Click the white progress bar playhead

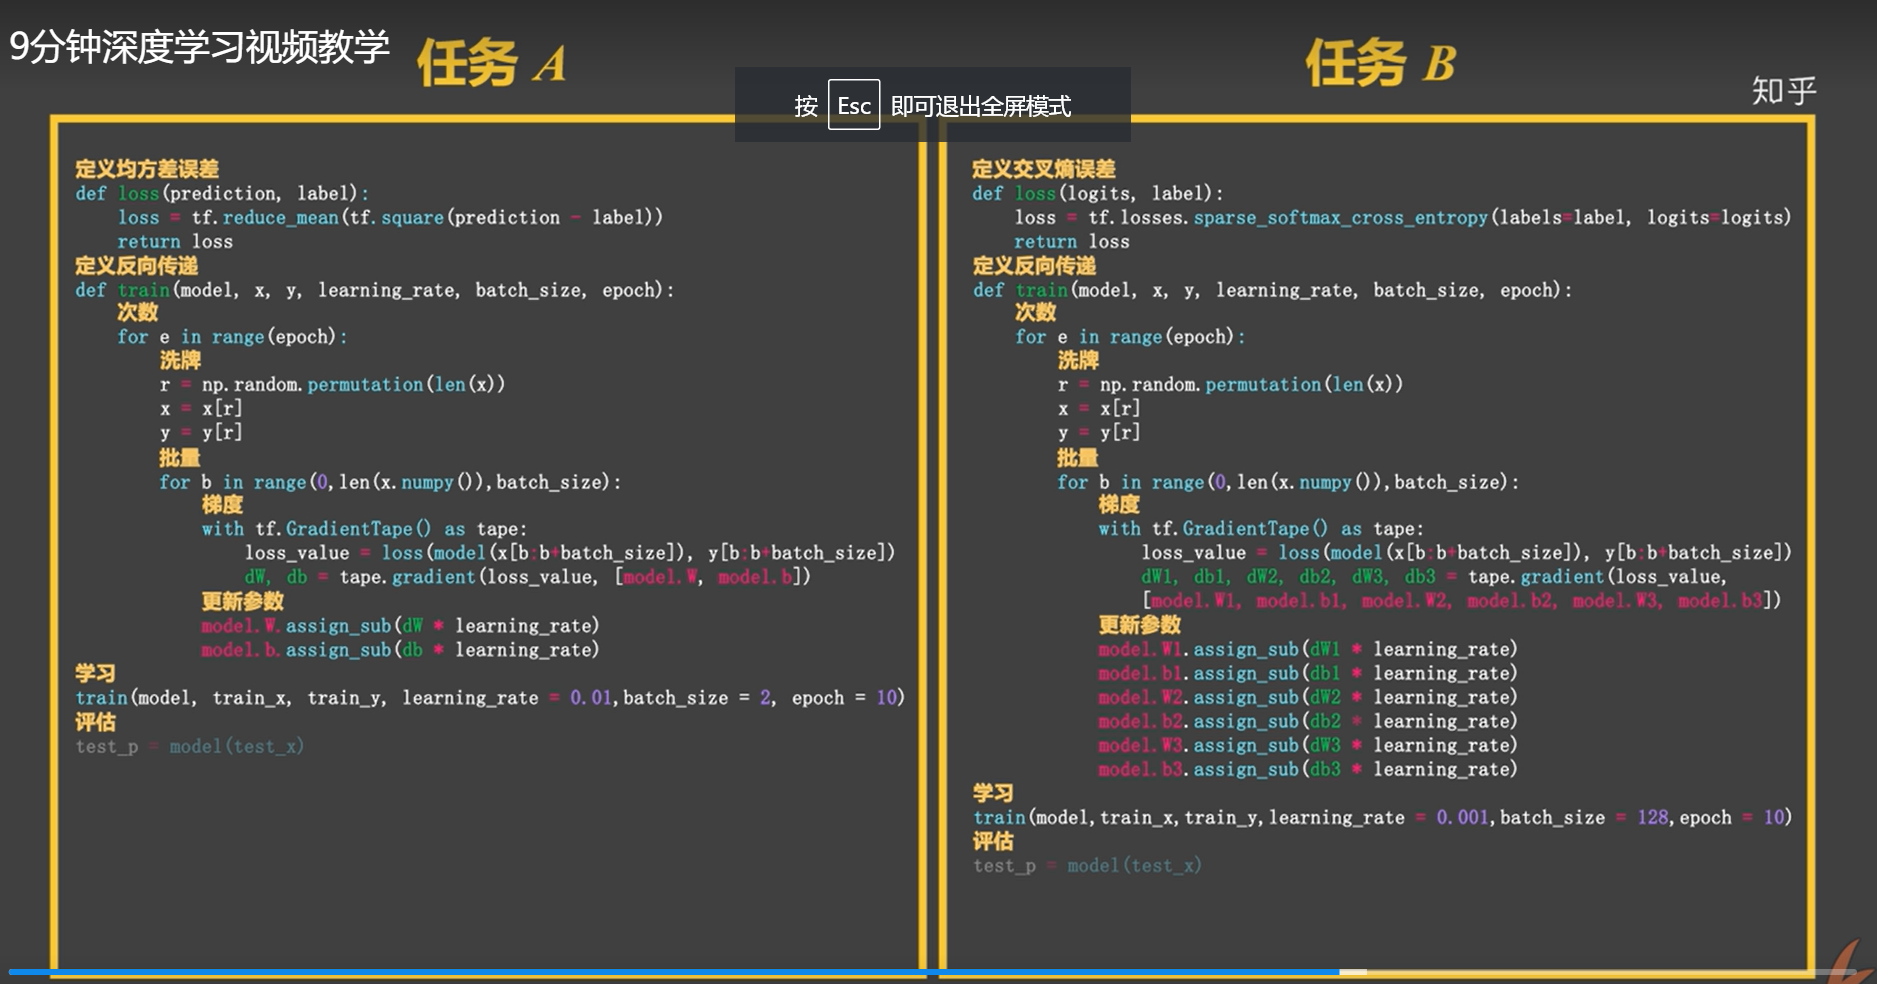(x=1352, y=972)
